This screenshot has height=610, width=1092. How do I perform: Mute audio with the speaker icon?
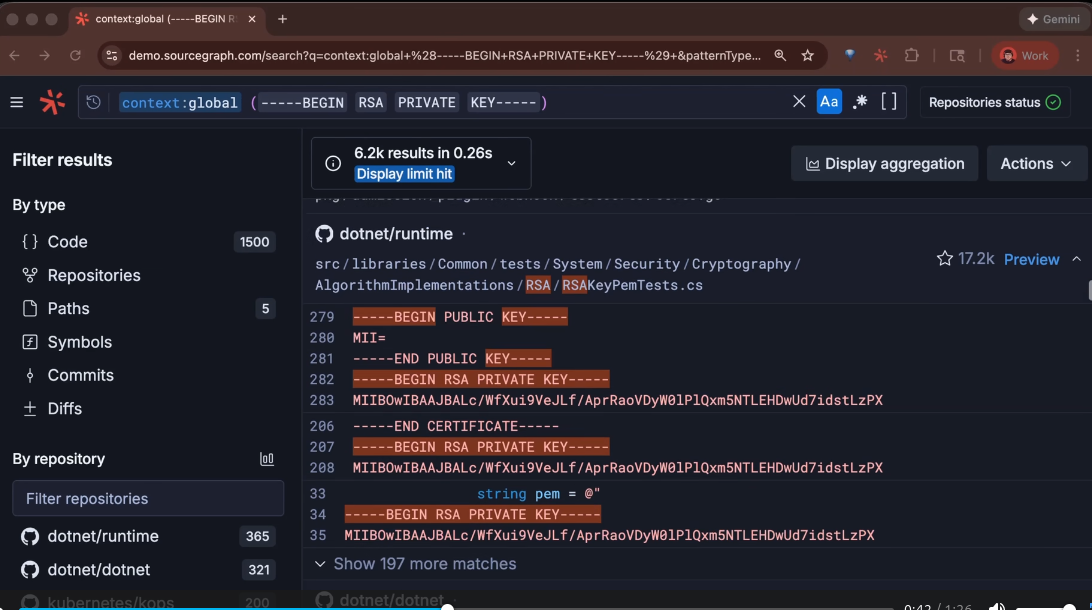[x=997, y=604]
